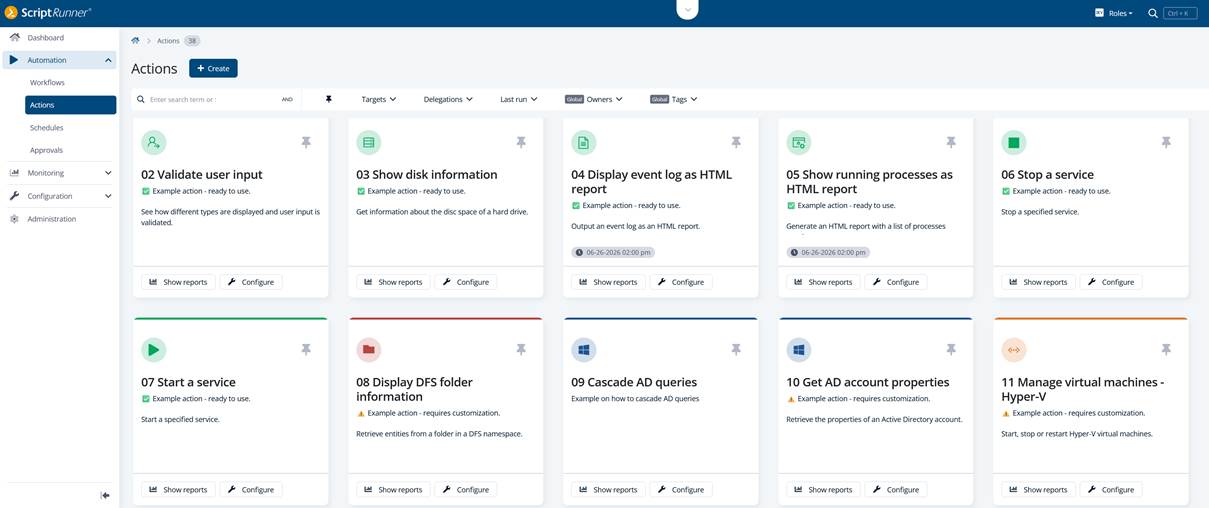Click the 04 Display event log document icon
1209x508 pixels.
click(583, 143)
